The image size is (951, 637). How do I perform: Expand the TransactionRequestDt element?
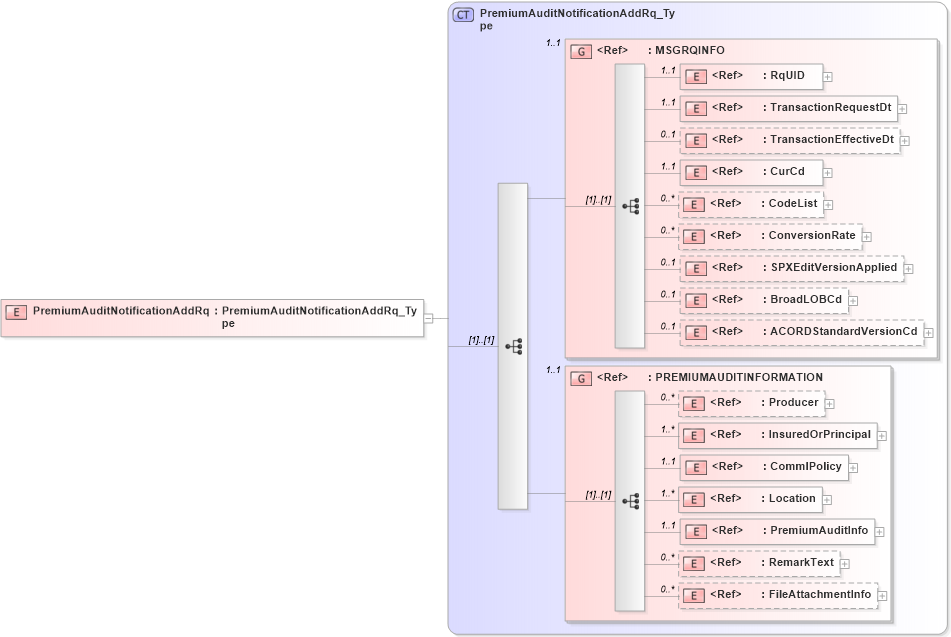tap(903, 107)
